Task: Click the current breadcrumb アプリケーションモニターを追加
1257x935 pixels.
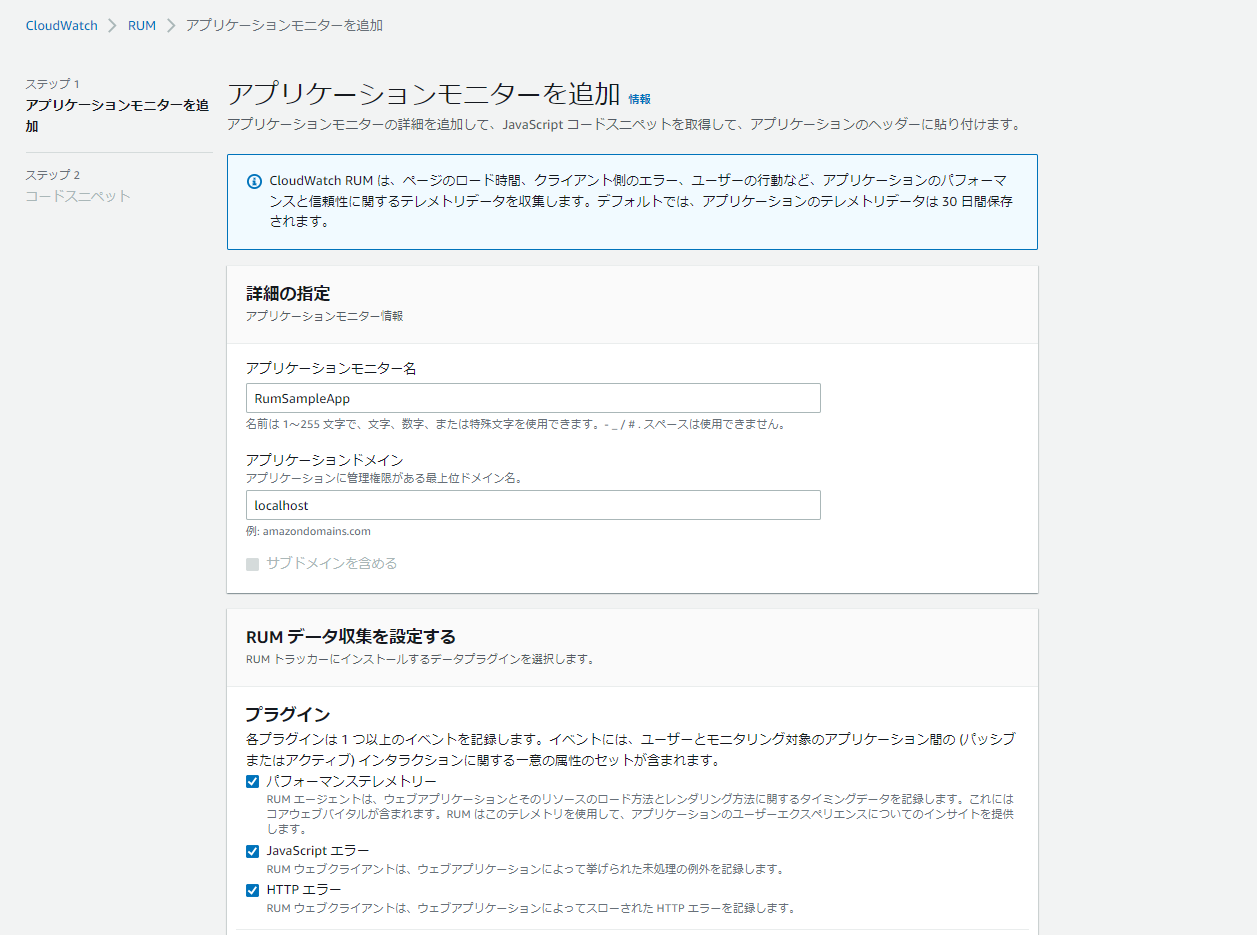Action: click(x=284, y=25)
